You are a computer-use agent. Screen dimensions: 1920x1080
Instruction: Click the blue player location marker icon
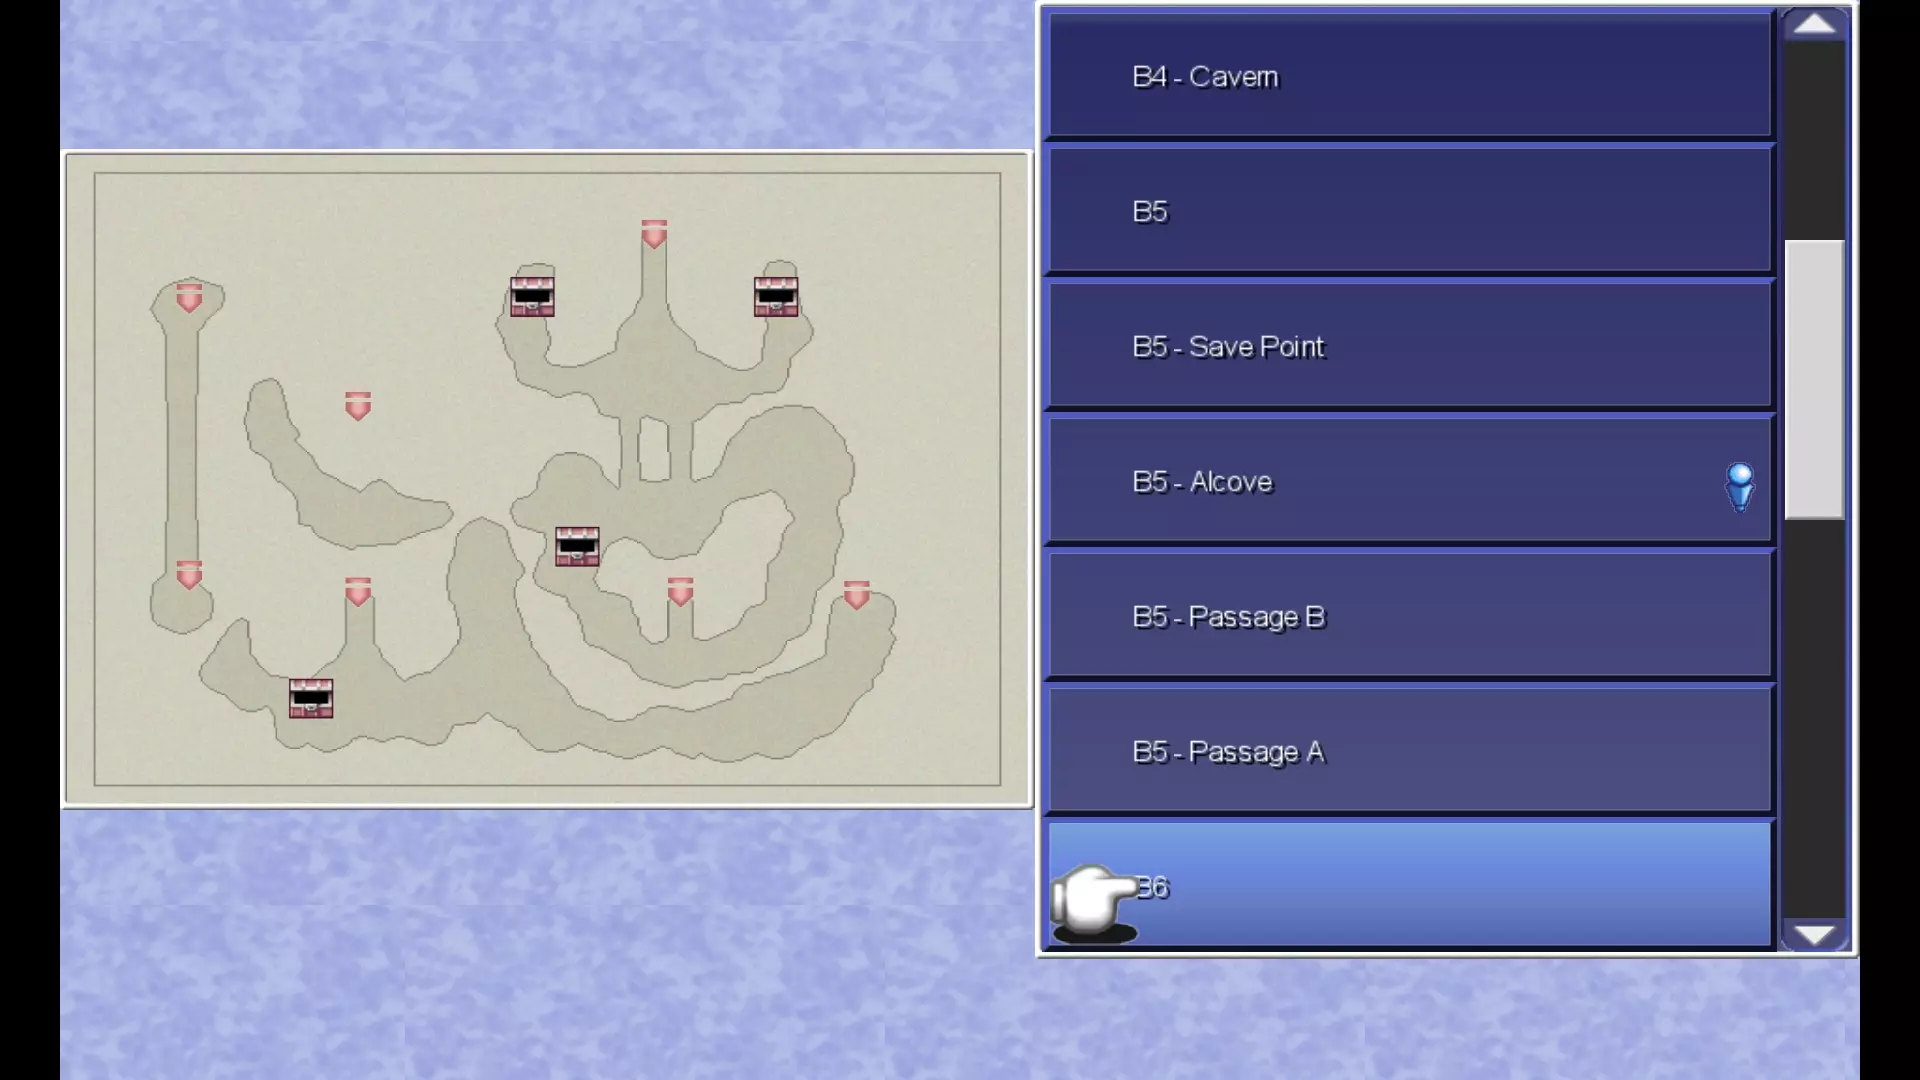click(1739, 486)
